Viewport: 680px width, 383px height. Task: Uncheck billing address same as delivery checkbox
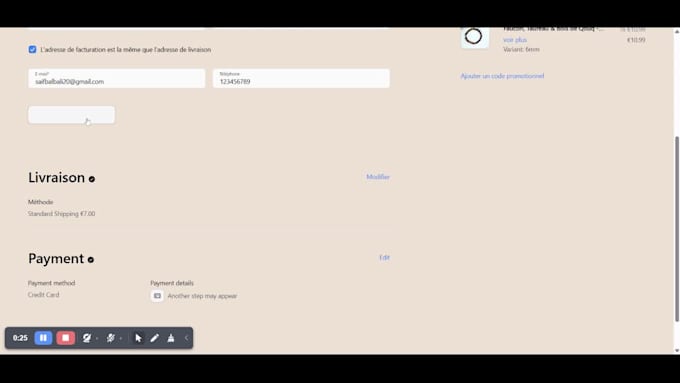pyautogui.click(x=33, y=49)
